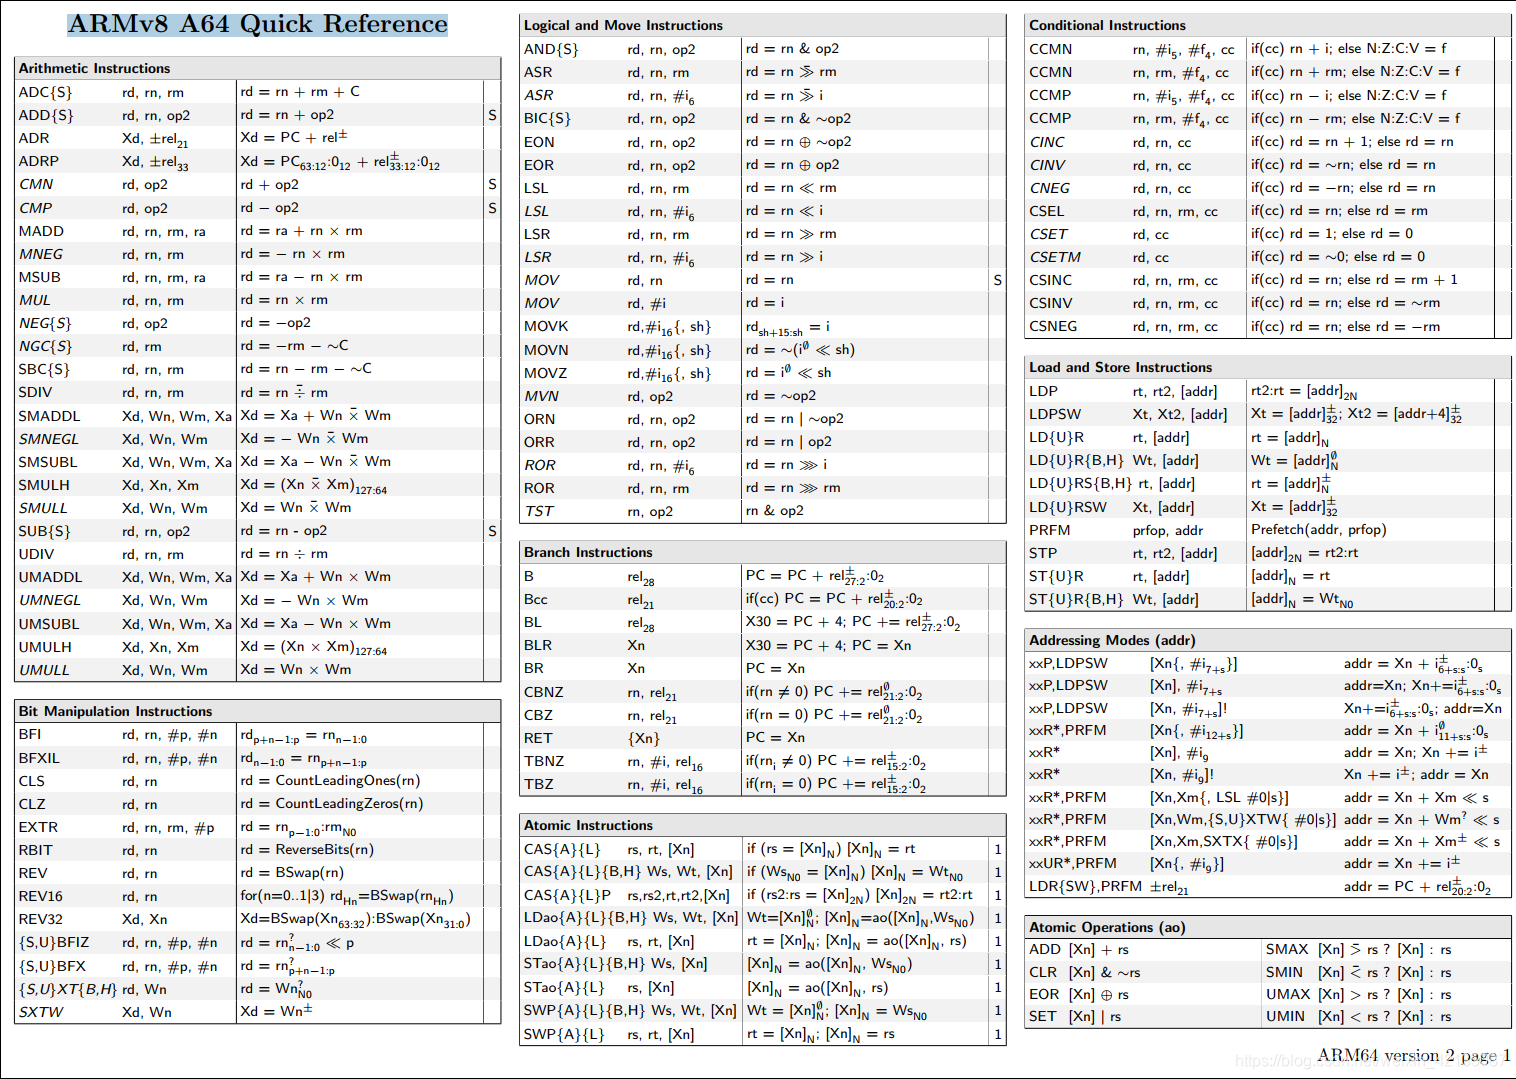Click the TBNZ instruction name
The height and width of the screenshot is (1079, 1516).
coord(543,761)
